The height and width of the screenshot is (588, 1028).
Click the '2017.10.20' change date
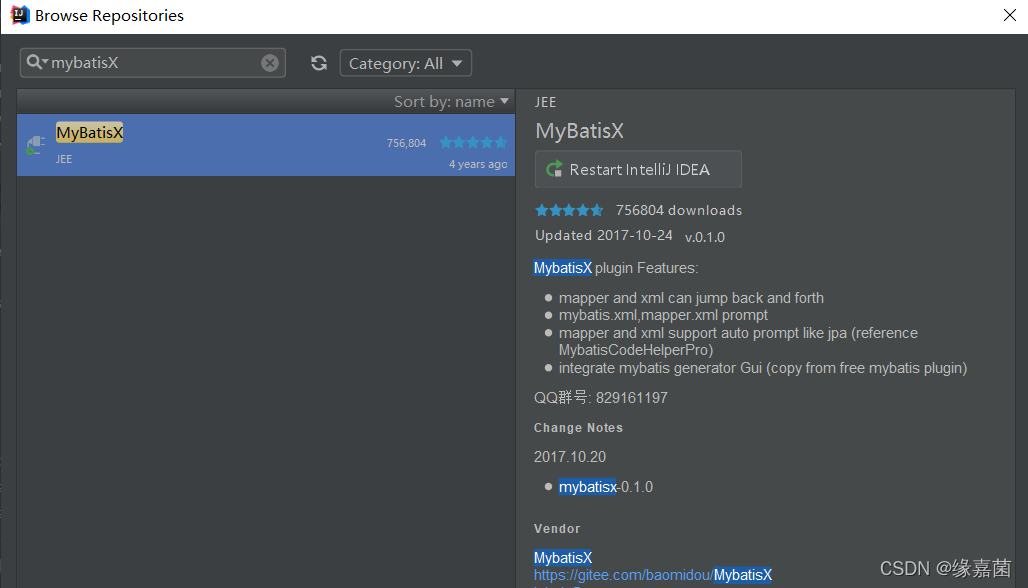tap(570, 457)
